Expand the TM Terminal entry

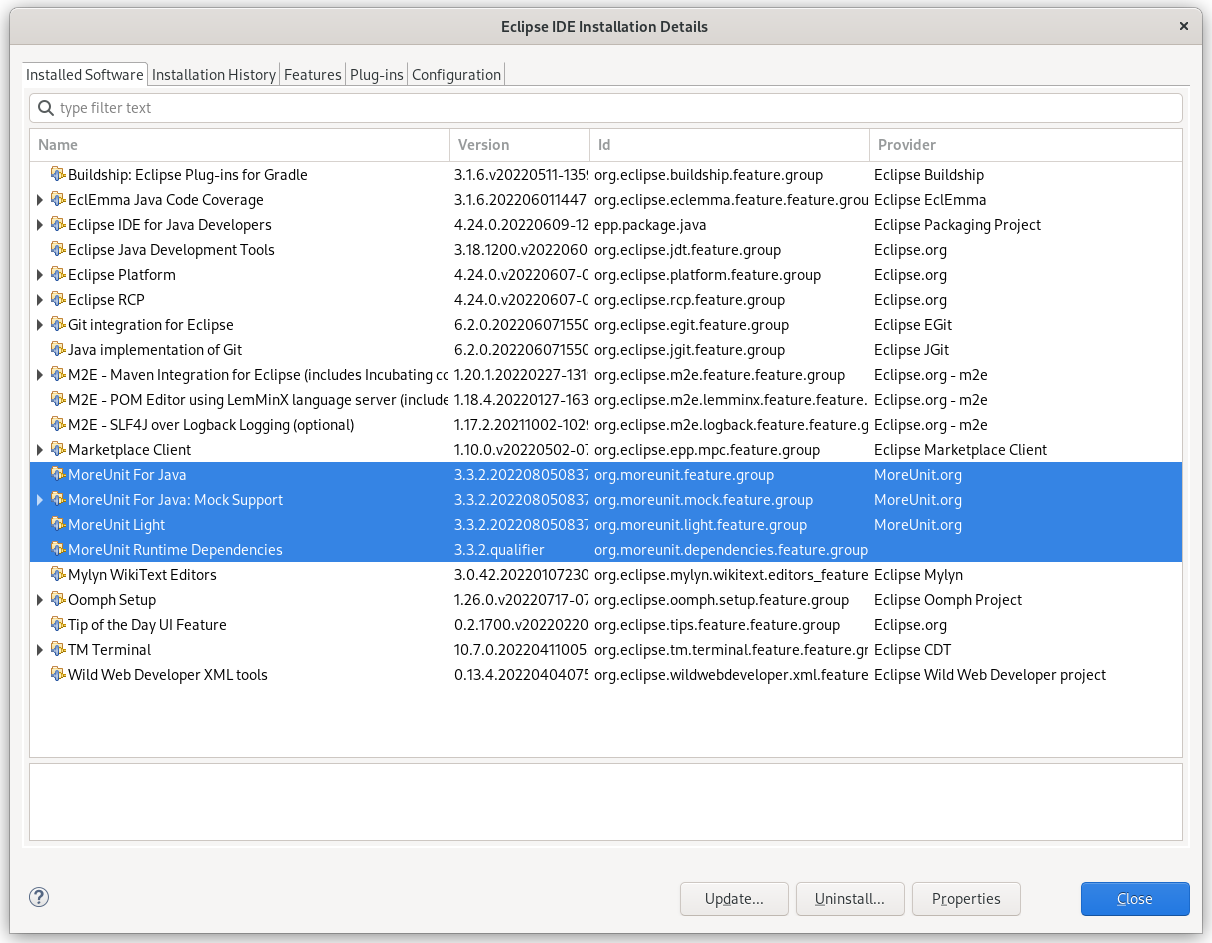pyautogui.click(x=40, y=649)
